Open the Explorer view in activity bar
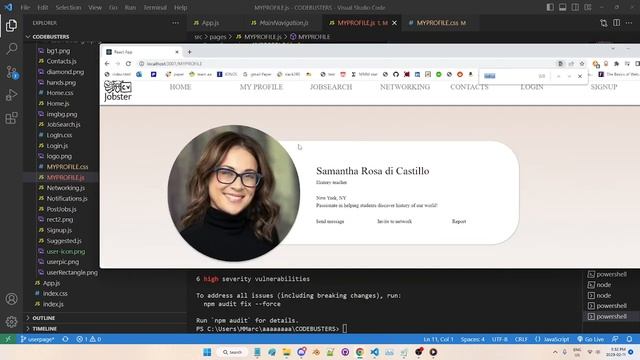This screenshot has width=640, height=360. tap(11, 26)
